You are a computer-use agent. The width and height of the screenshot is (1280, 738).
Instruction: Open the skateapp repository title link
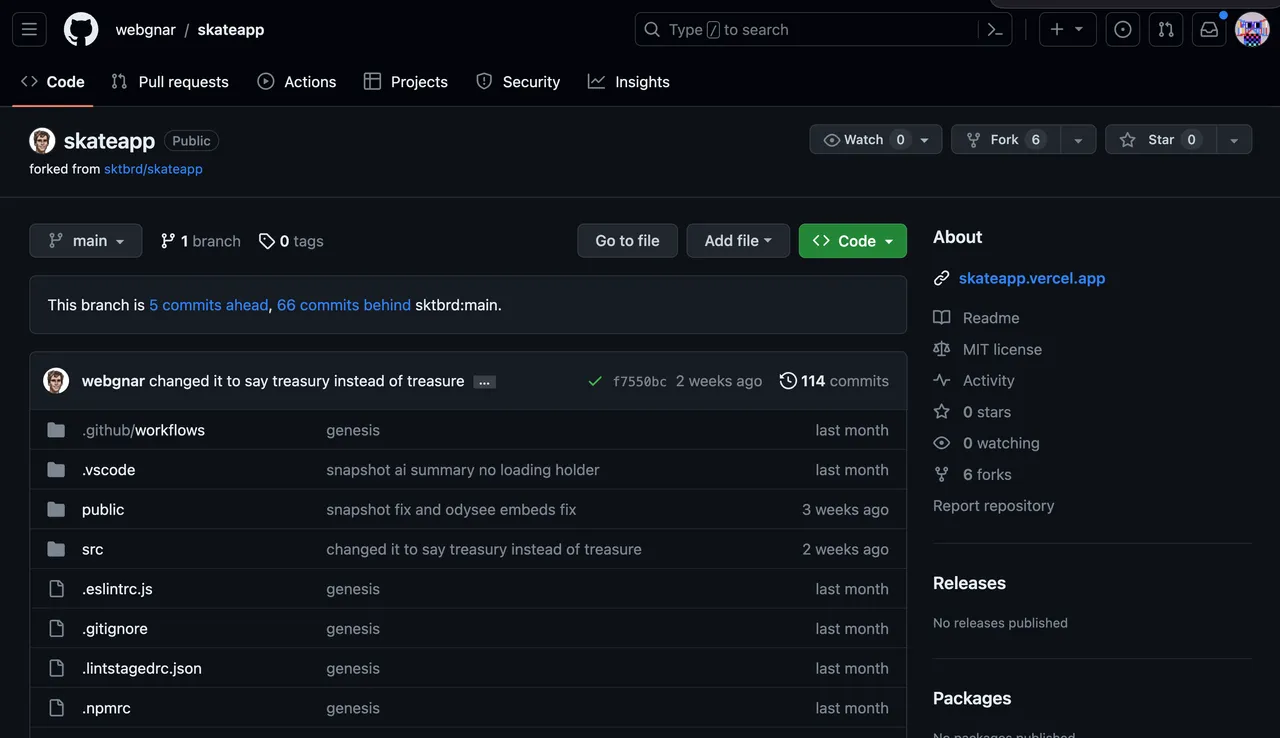[x=109, y=141]
